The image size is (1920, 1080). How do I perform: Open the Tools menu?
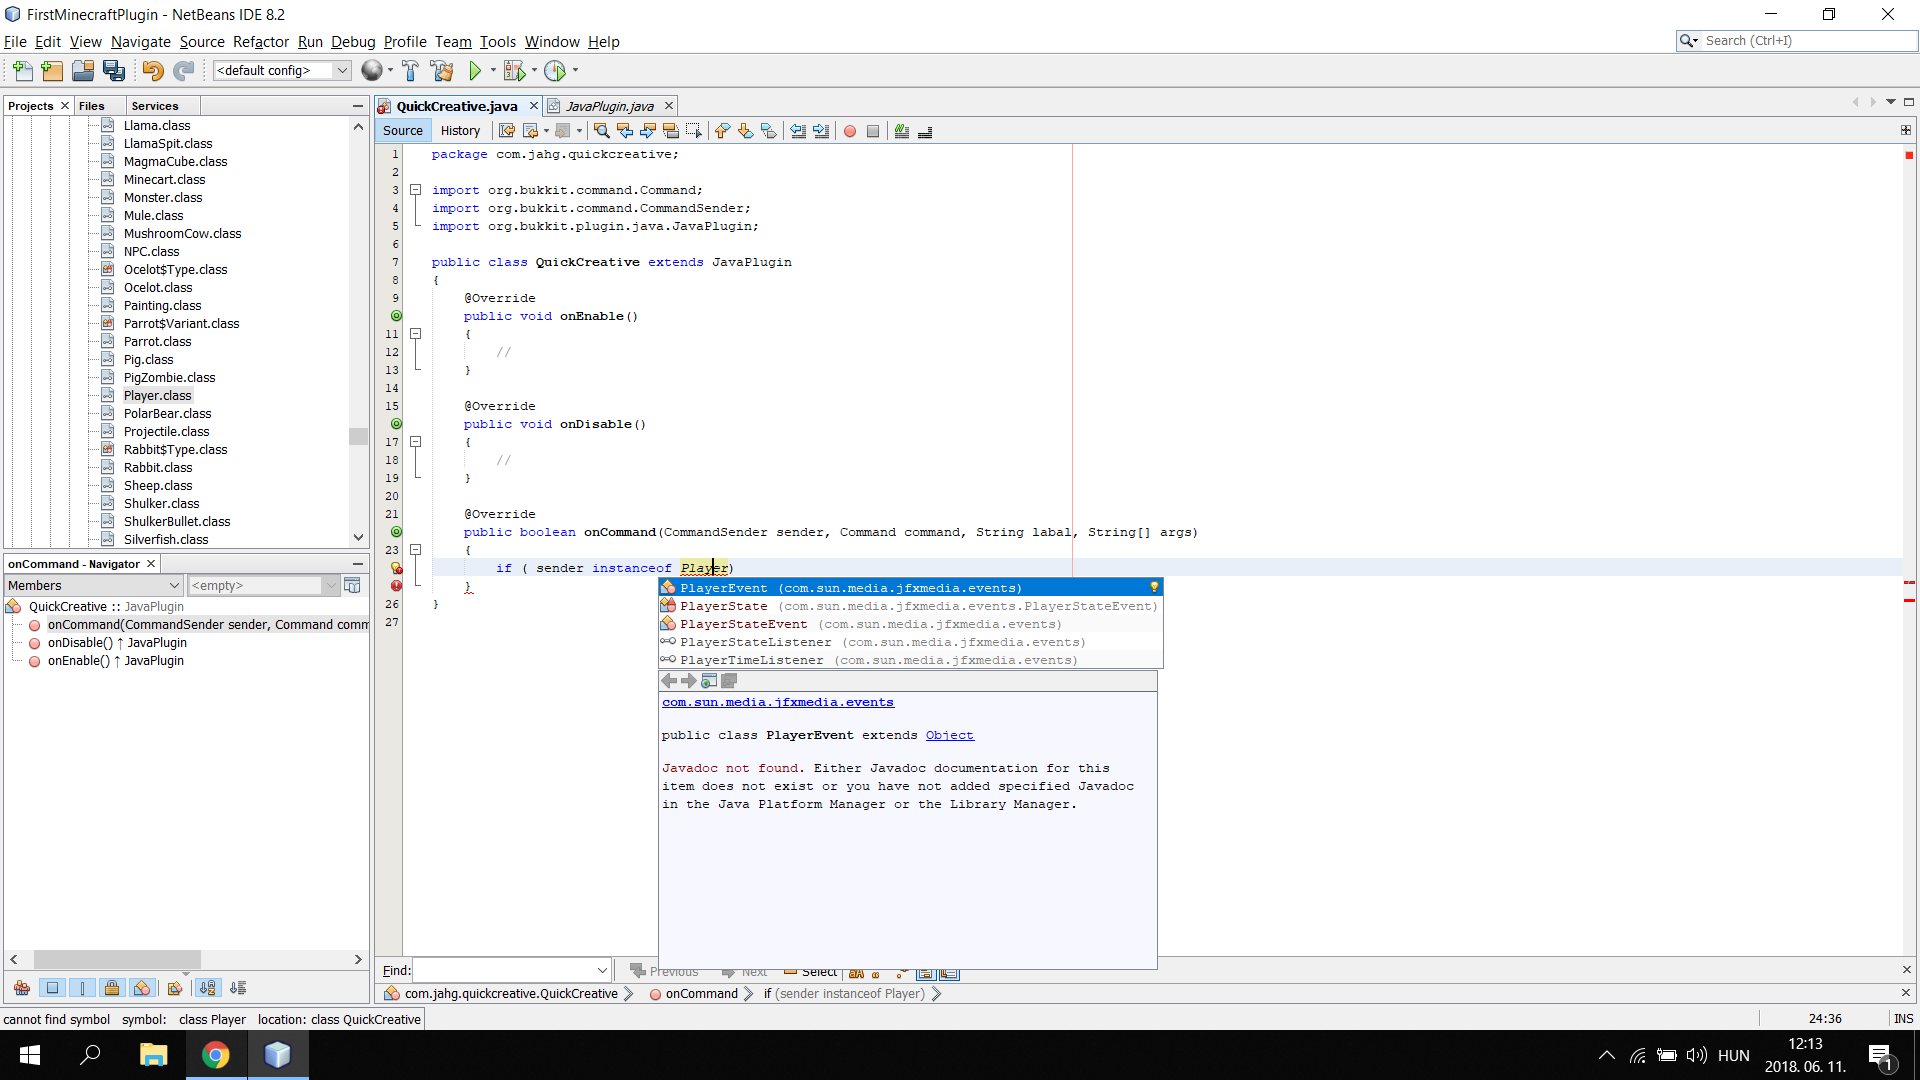pos(497,42)
